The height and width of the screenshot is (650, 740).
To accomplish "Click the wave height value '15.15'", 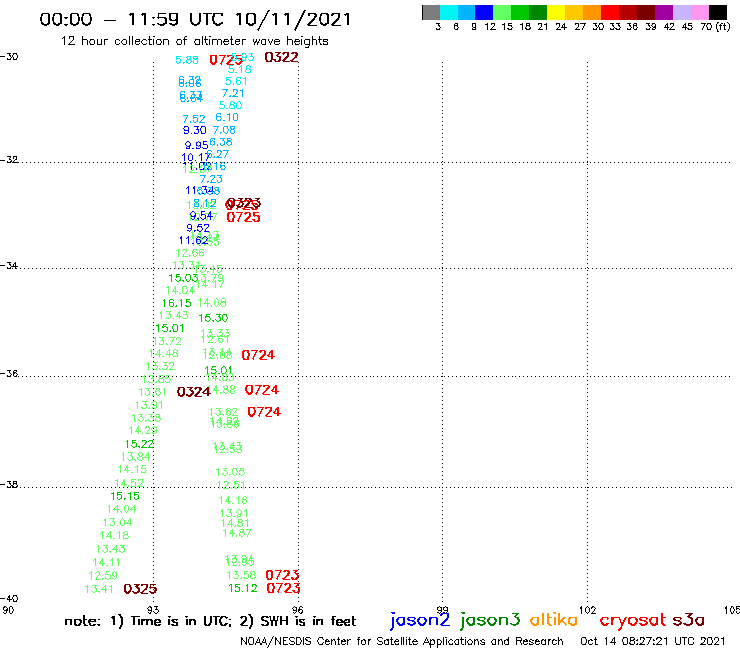I will pos(125,496).
